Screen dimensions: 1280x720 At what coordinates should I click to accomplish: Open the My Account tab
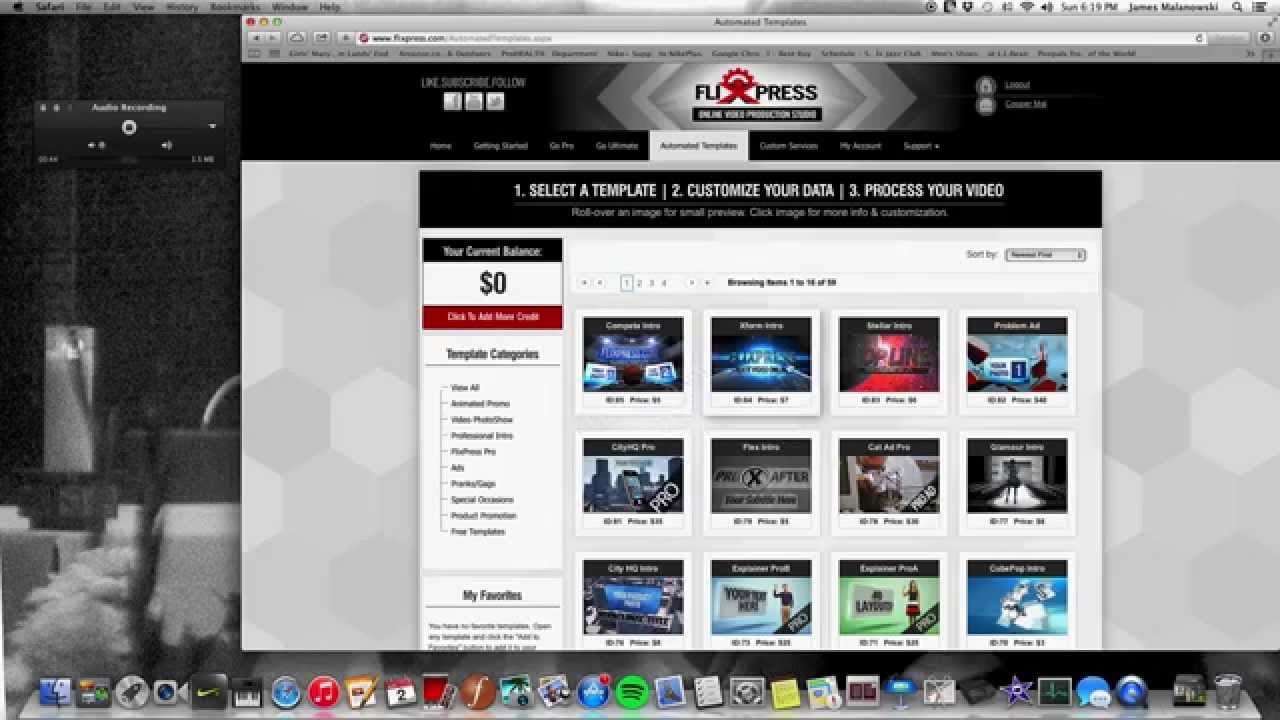click(860, 146)
